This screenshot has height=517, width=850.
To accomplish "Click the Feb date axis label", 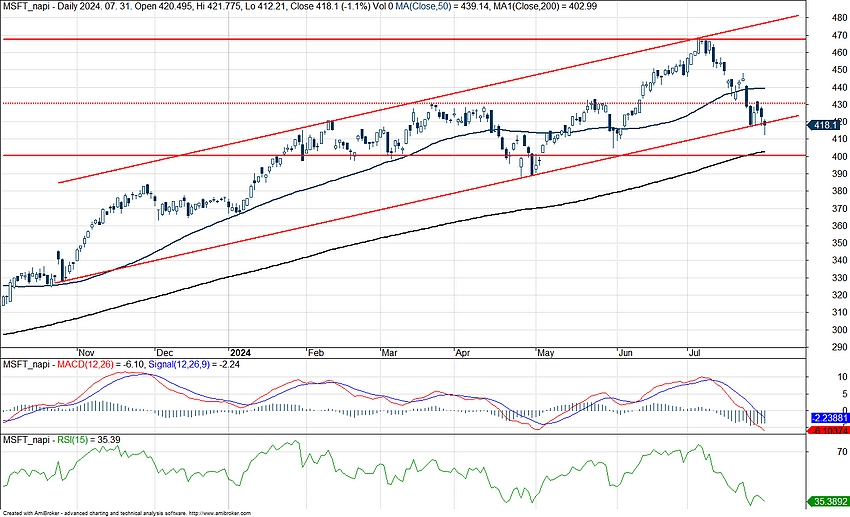I will (315, 353).
